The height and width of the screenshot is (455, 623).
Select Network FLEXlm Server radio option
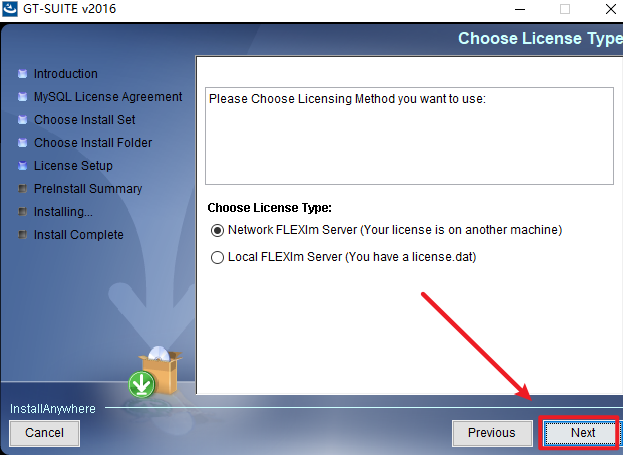217,230
